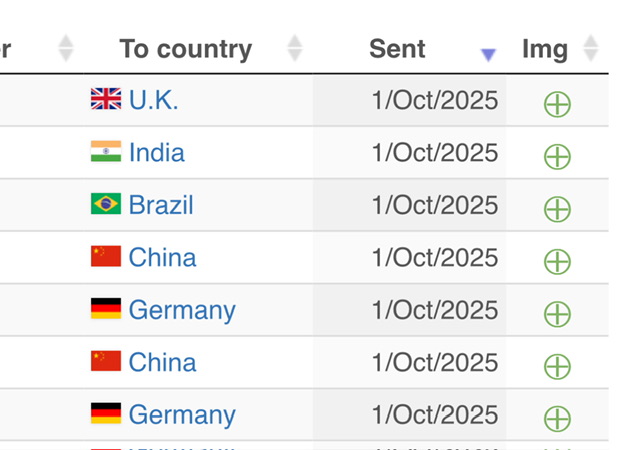Image resolution: width=640 pixels, height=450 pixels.
Task: Select the sent date in the Brazil row
Action: 434,205
